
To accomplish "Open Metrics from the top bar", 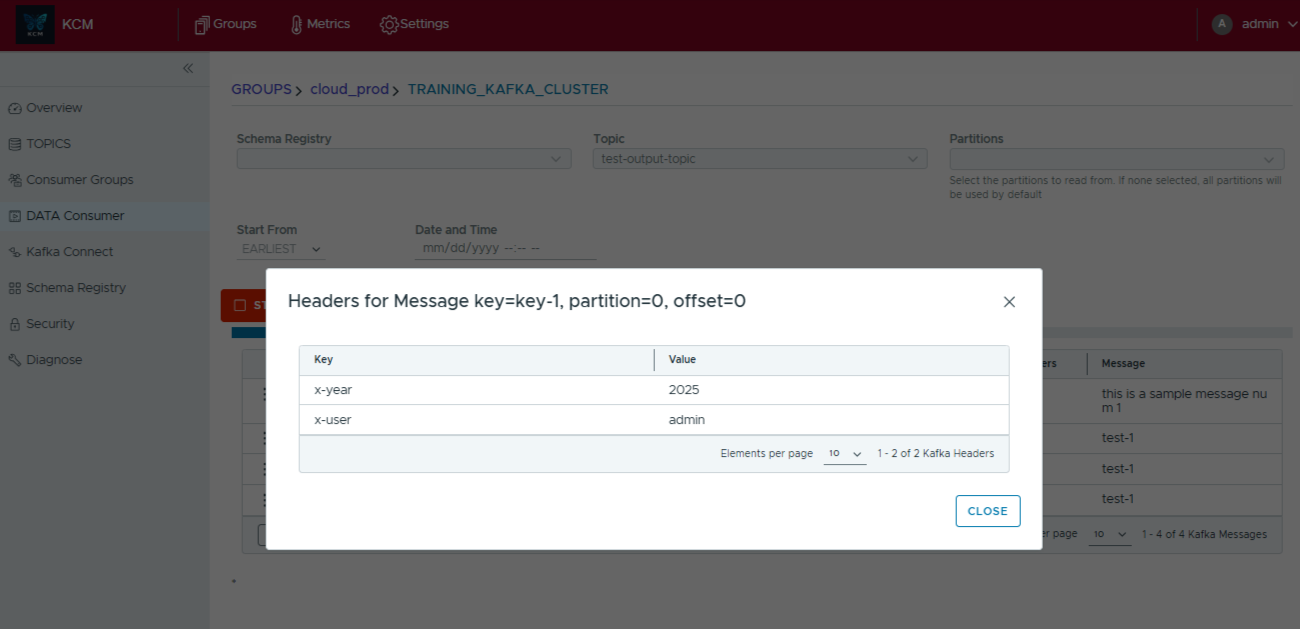I will coord(319,24).
